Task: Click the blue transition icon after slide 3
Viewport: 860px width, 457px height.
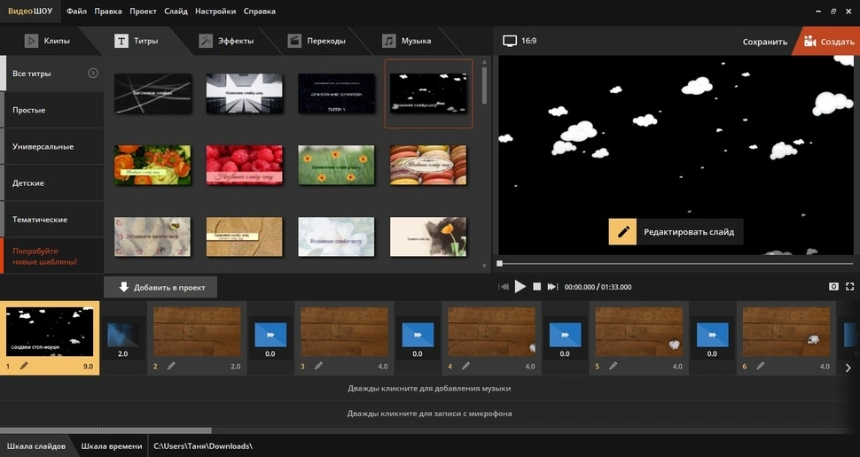Action: [x=417, y=335]
